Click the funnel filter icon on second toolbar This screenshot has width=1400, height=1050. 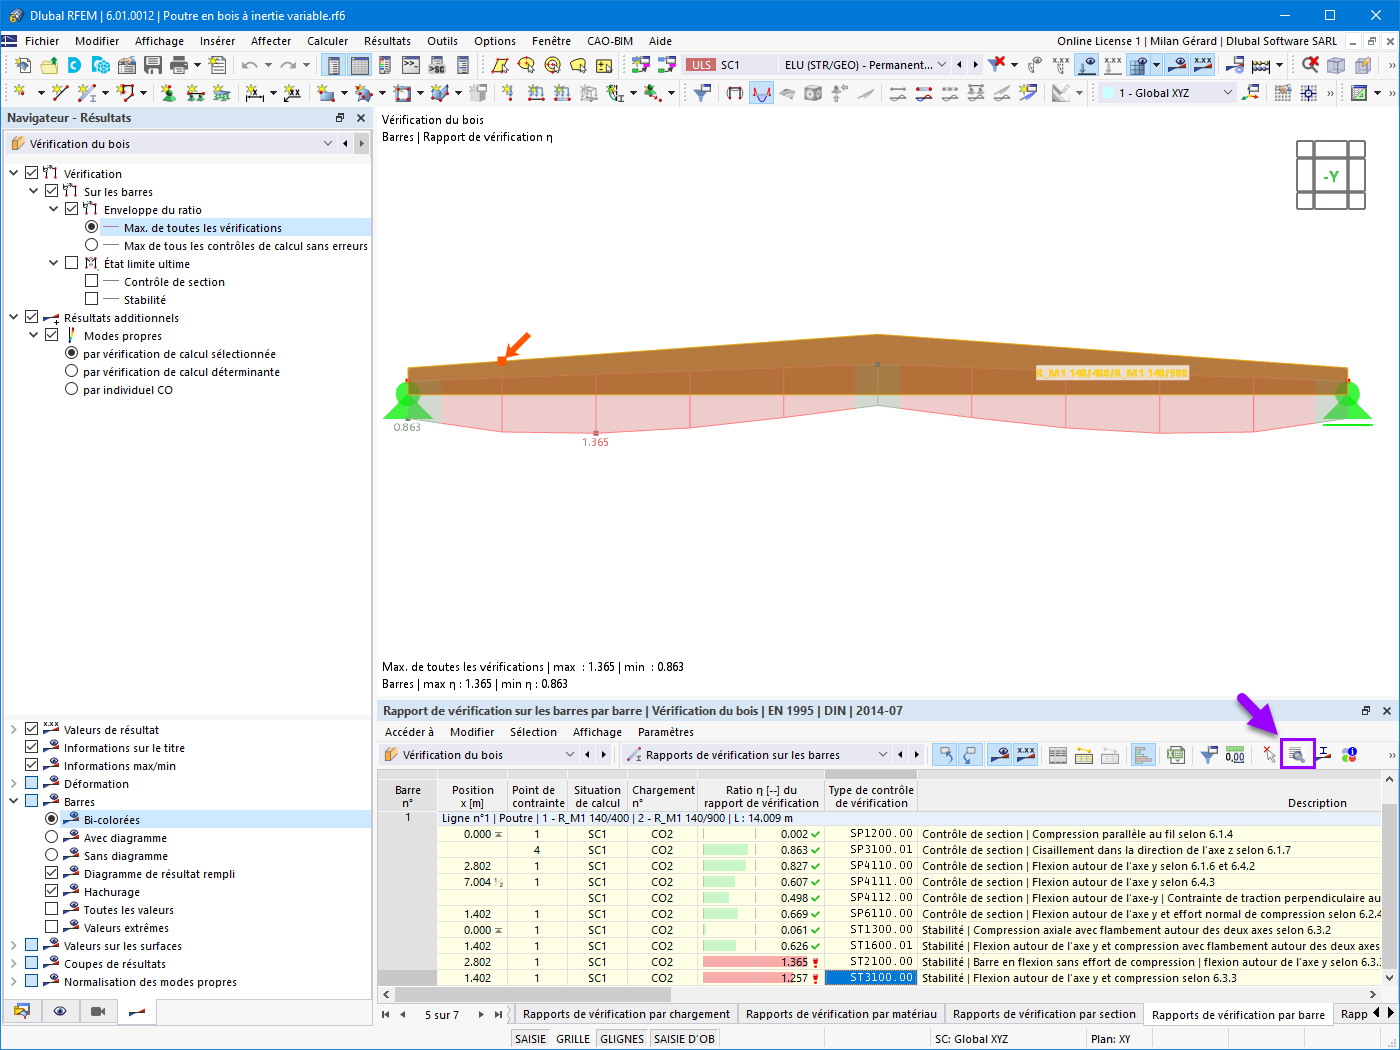point(703,93)
